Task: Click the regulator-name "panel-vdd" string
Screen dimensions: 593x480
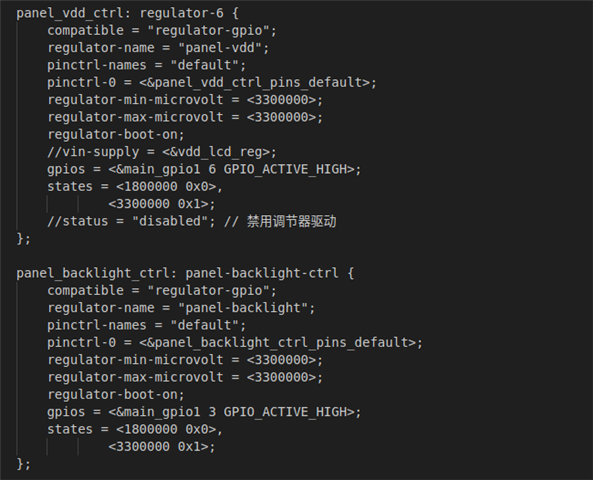Action: pyautogui.click(x=220, y=48)
